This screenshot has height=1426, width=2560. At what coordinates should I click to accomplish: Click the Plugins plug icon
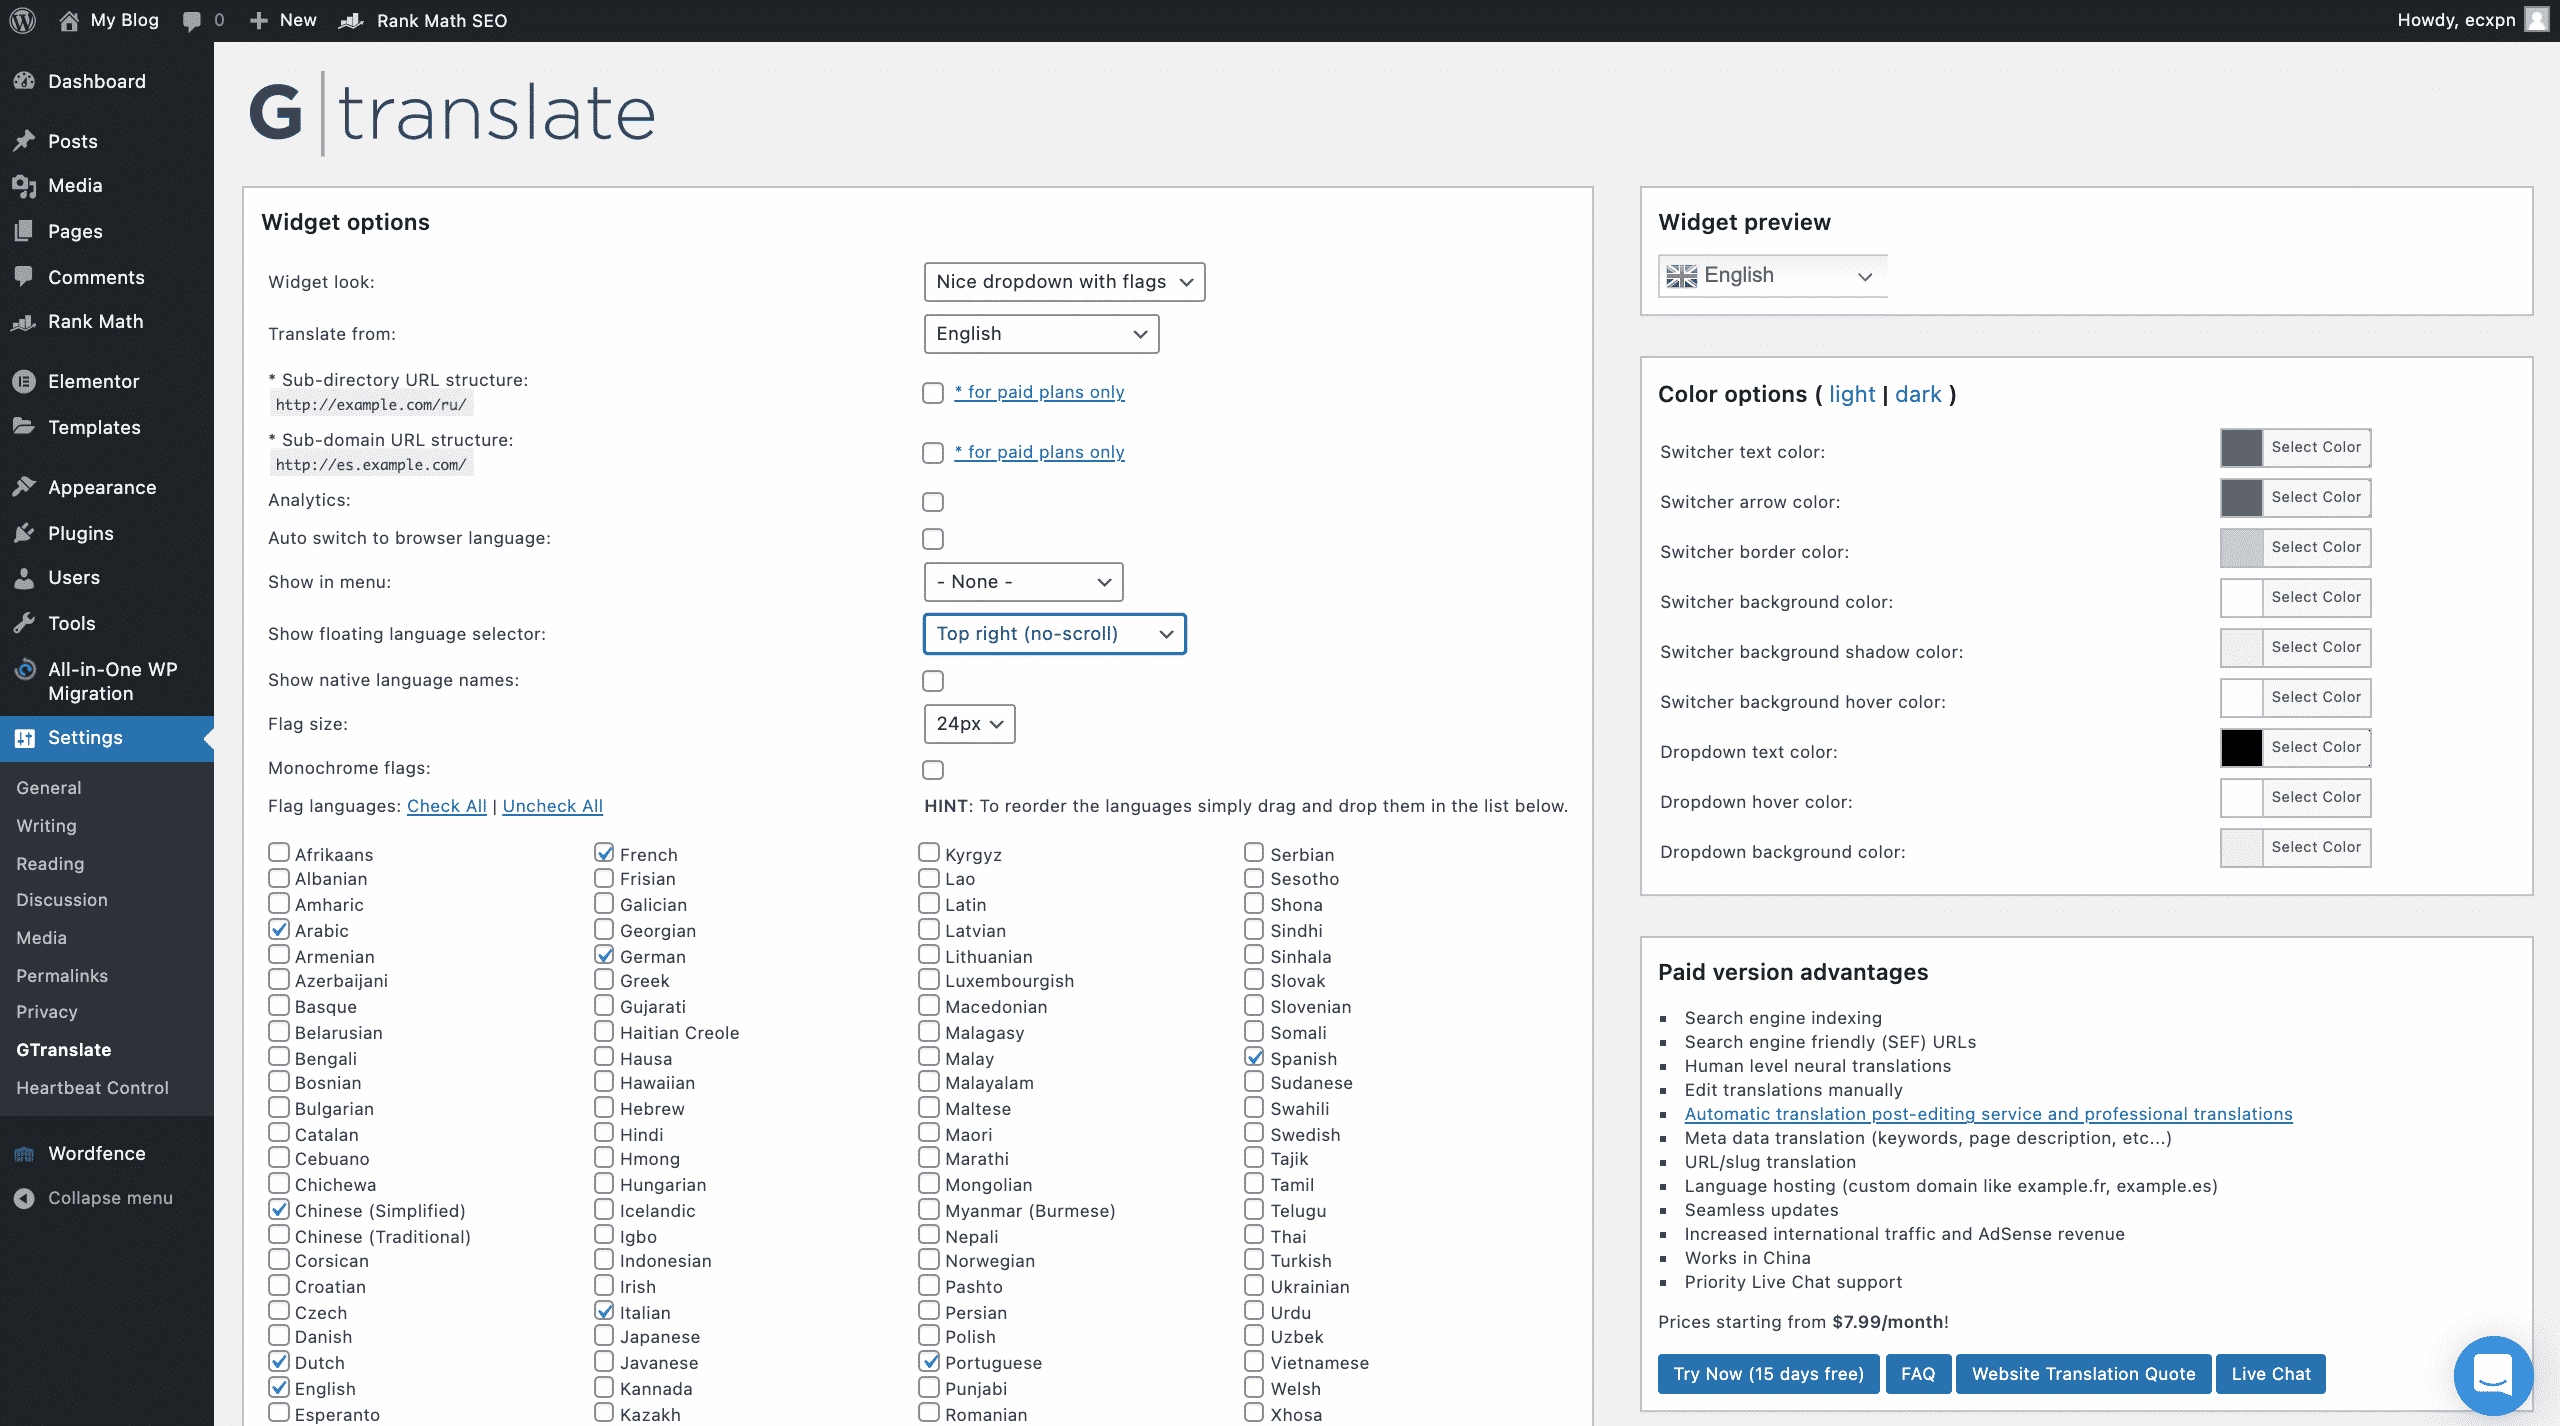[24, 533]
